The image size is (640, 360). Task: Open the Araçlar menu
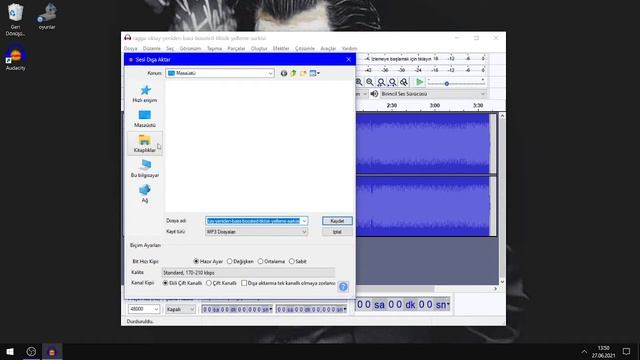point(328,48)
